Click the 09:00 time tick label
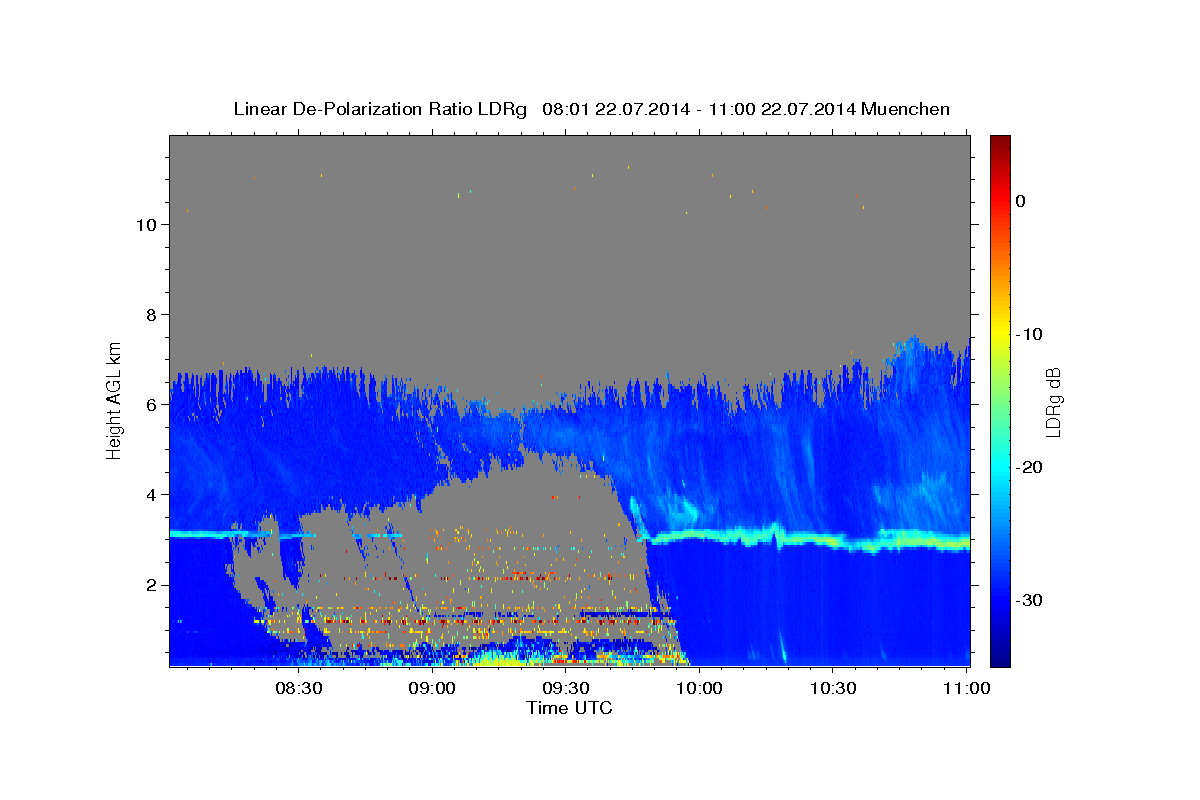Image resolution: width=1200 pixels, height=800 pixels. point(432,688)
